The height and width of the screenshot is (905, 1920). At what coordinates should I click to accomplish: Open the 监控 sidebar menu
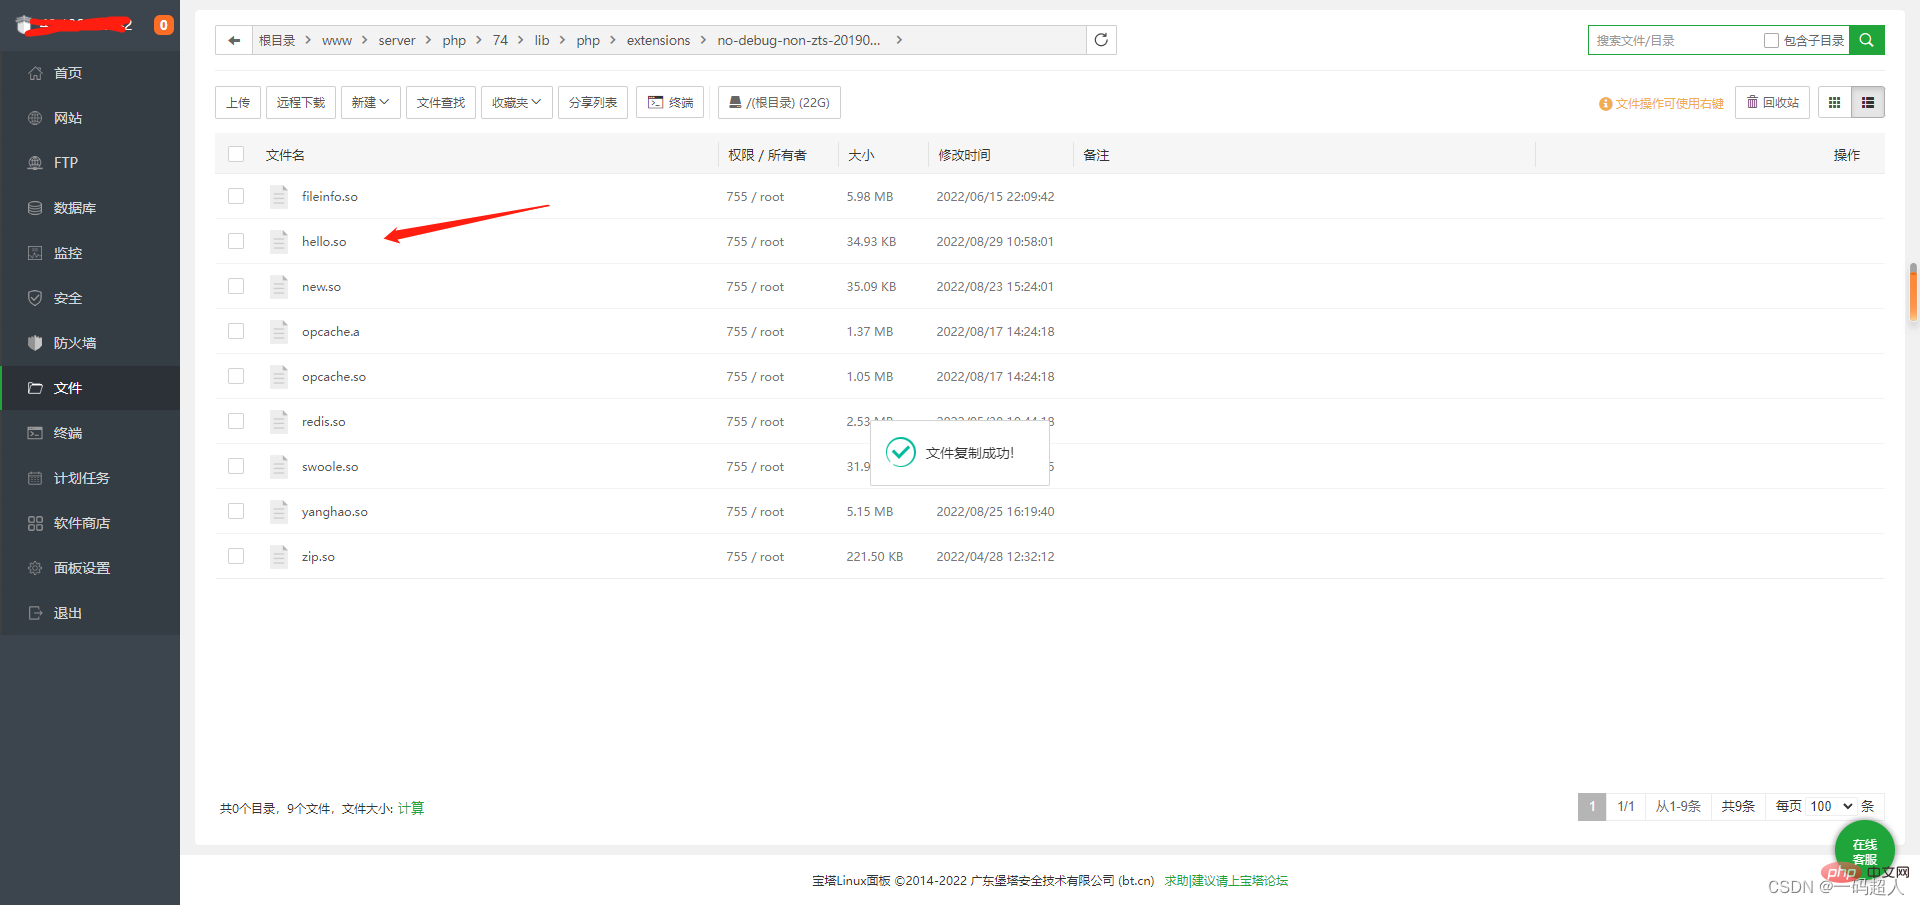click(90, 253)
